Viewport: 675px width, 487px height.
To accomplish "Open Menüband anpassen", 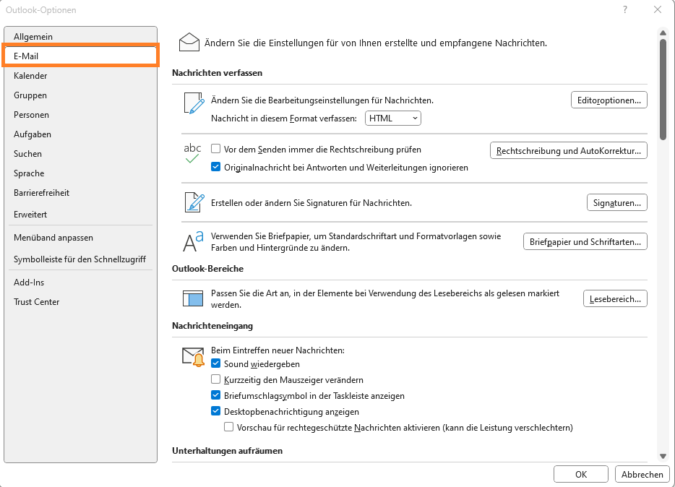I will [81, 238].
